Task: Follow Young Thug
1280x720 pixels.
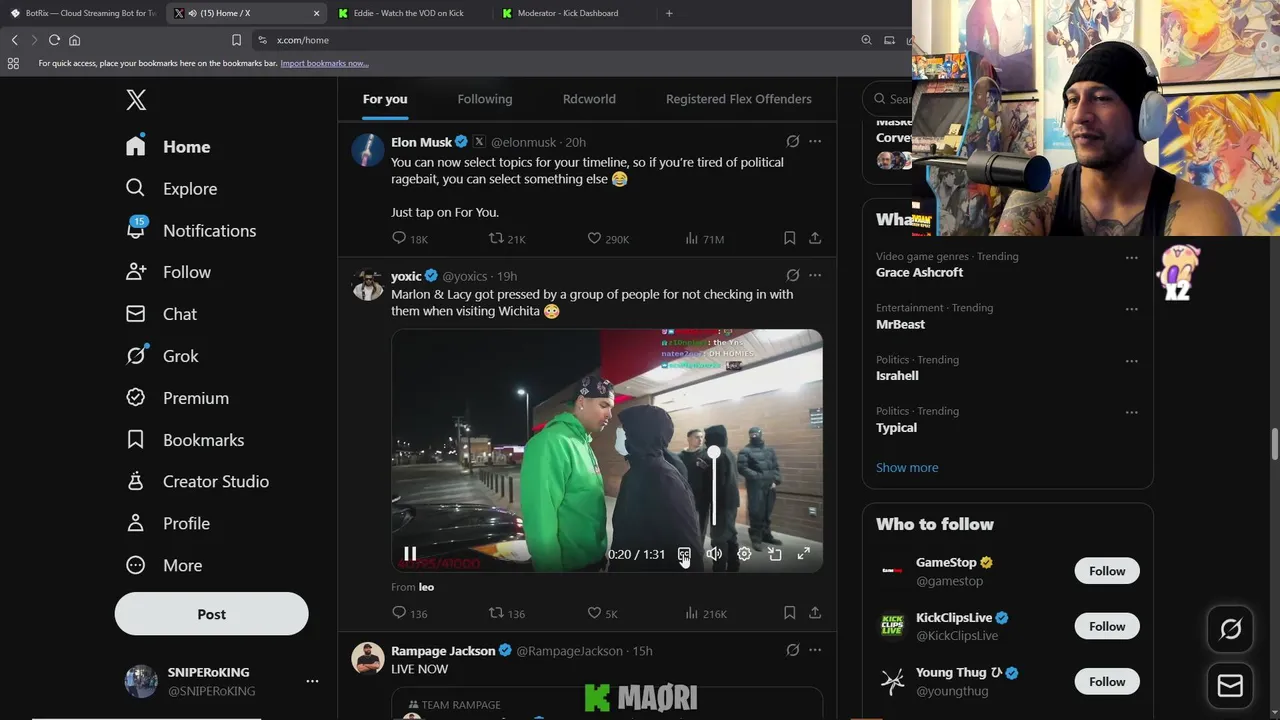Action: pyautogui.click(x=1107, y=681)
